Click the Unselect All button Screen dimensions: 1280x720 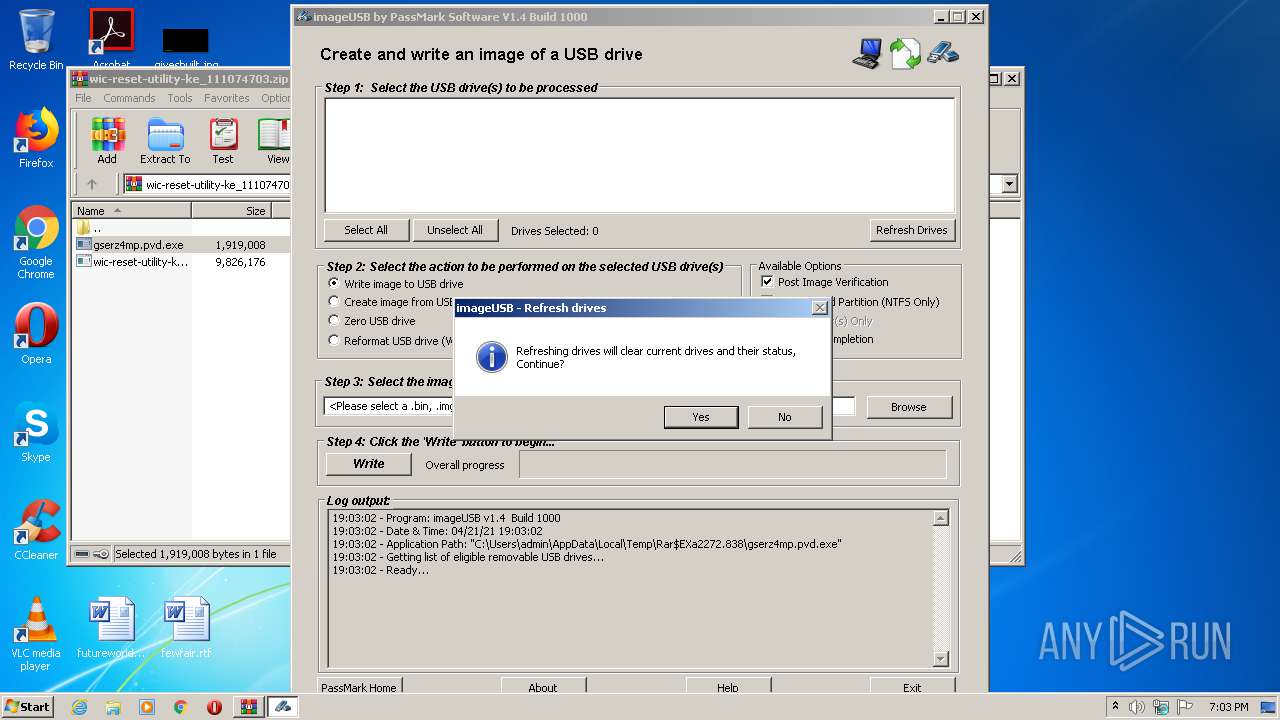click(x=455, y=230)
